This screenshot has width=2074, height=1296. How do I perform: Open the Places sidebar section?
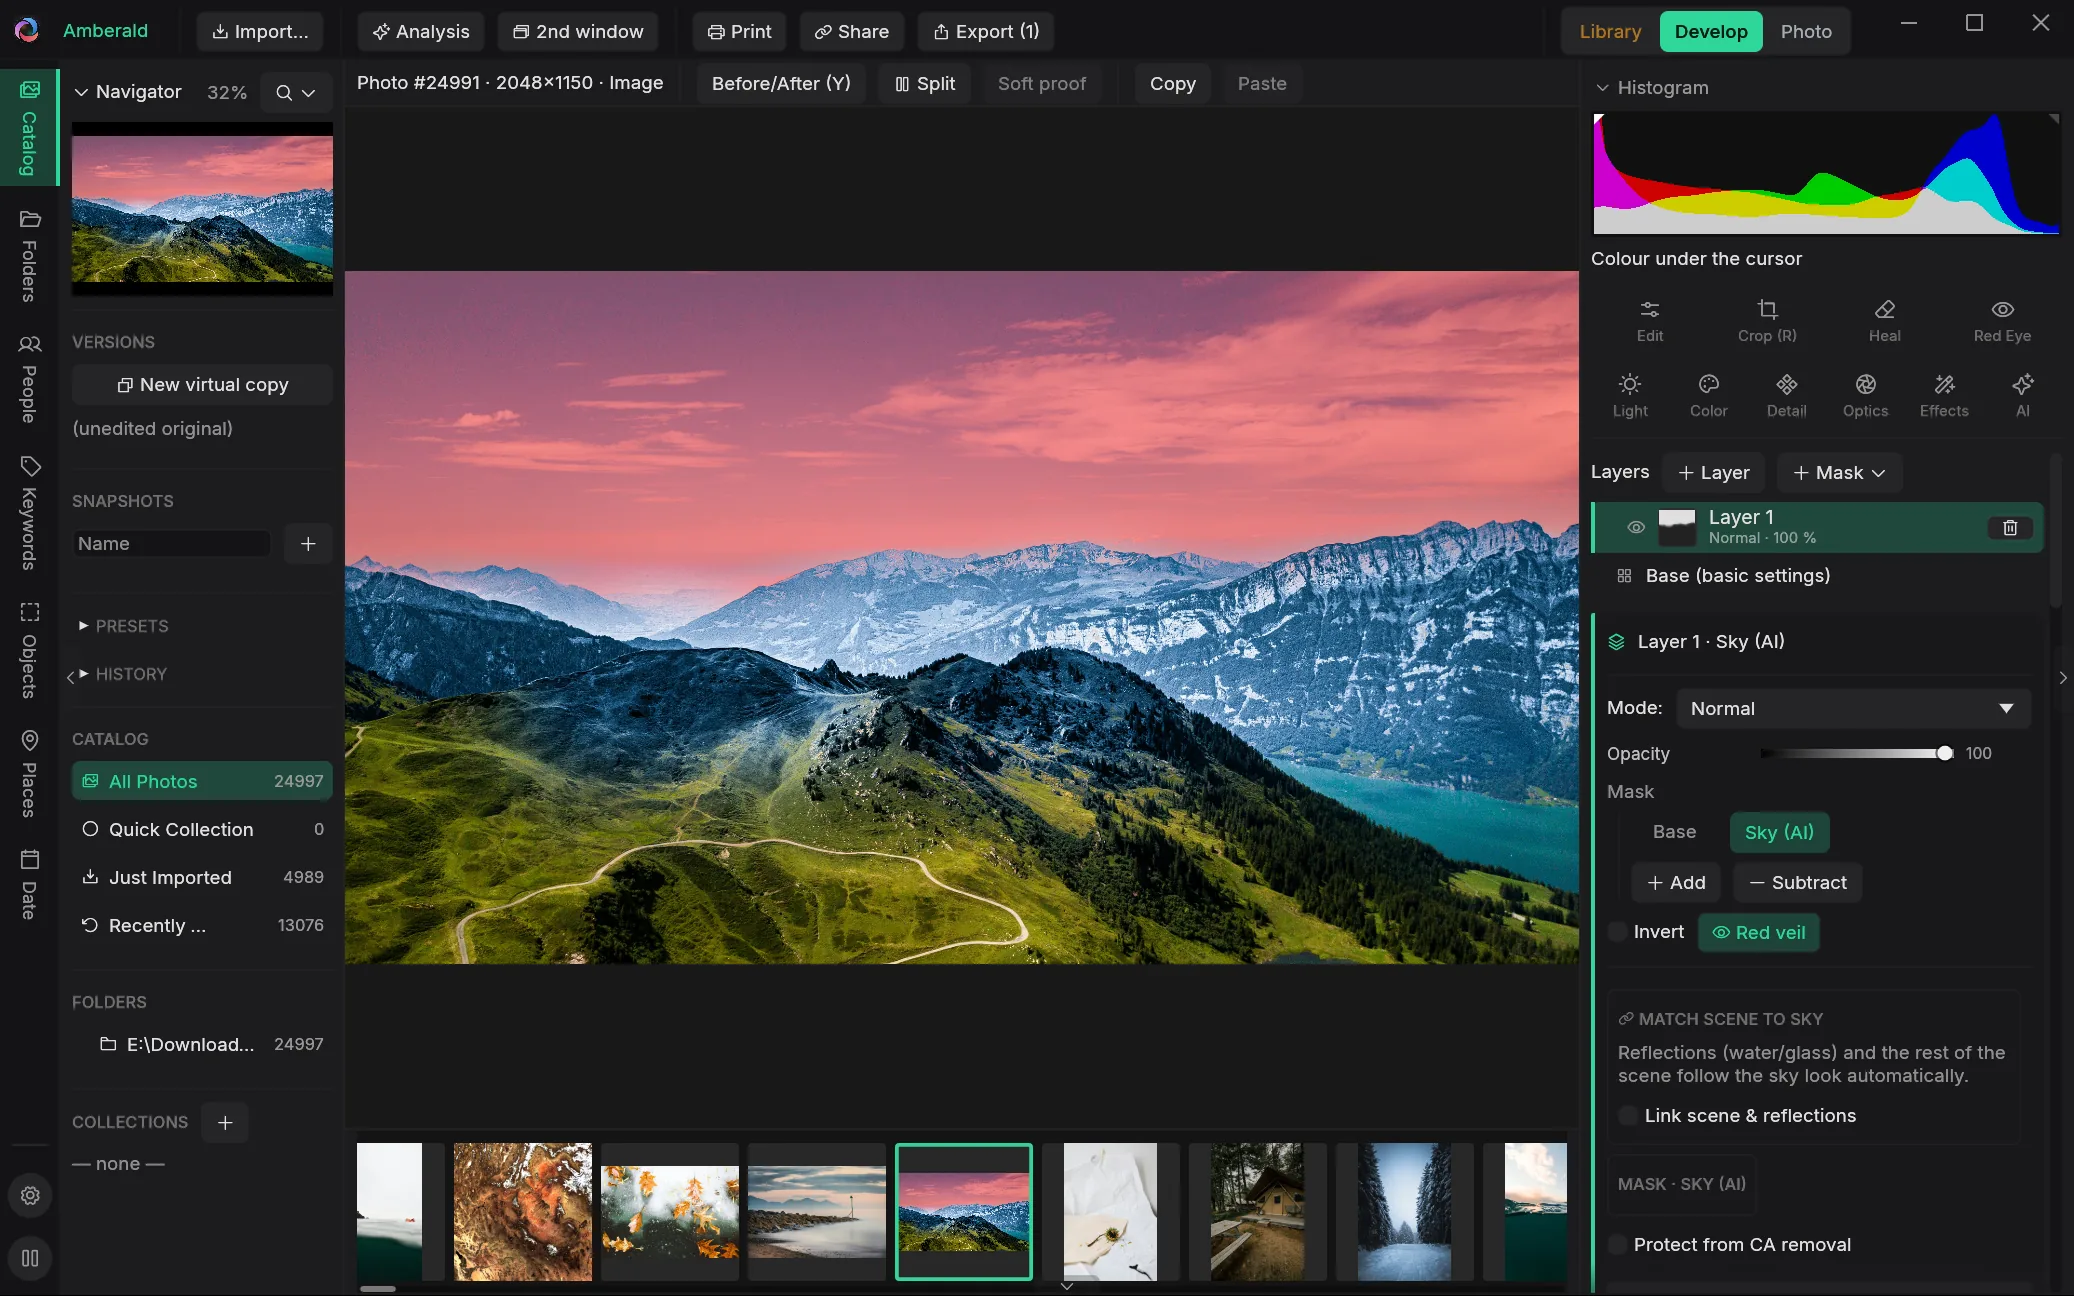coord(29,773)
